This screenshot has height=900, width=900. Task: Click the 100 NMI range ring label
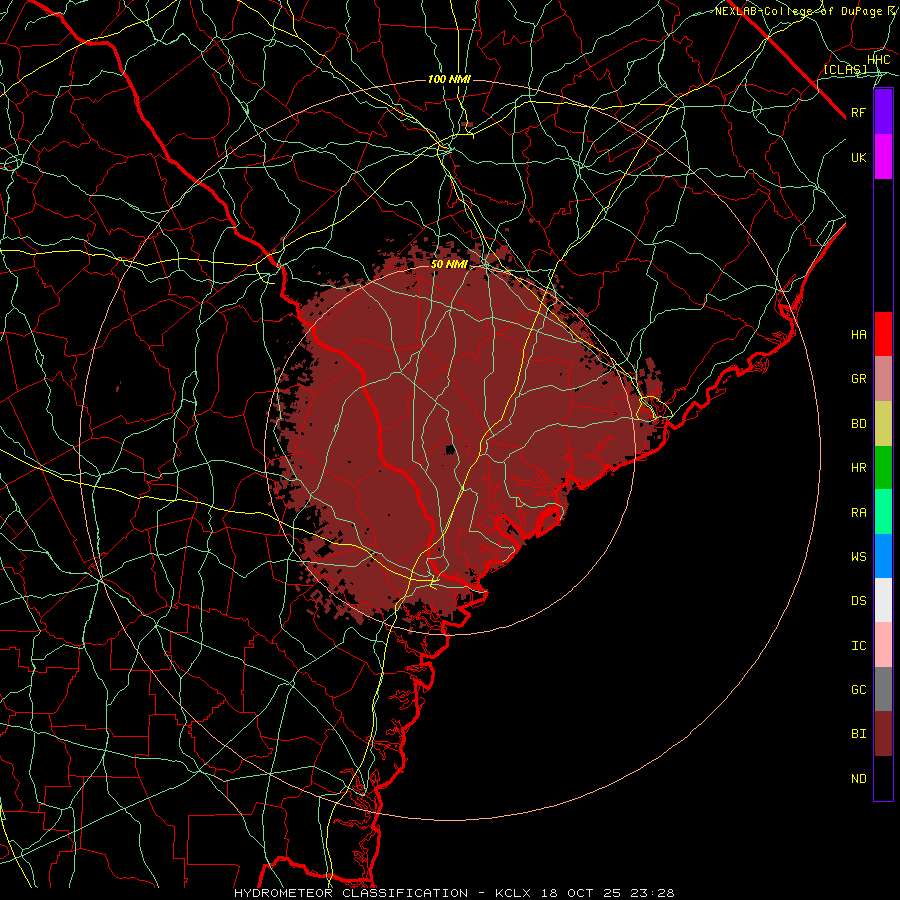(449, 79)
